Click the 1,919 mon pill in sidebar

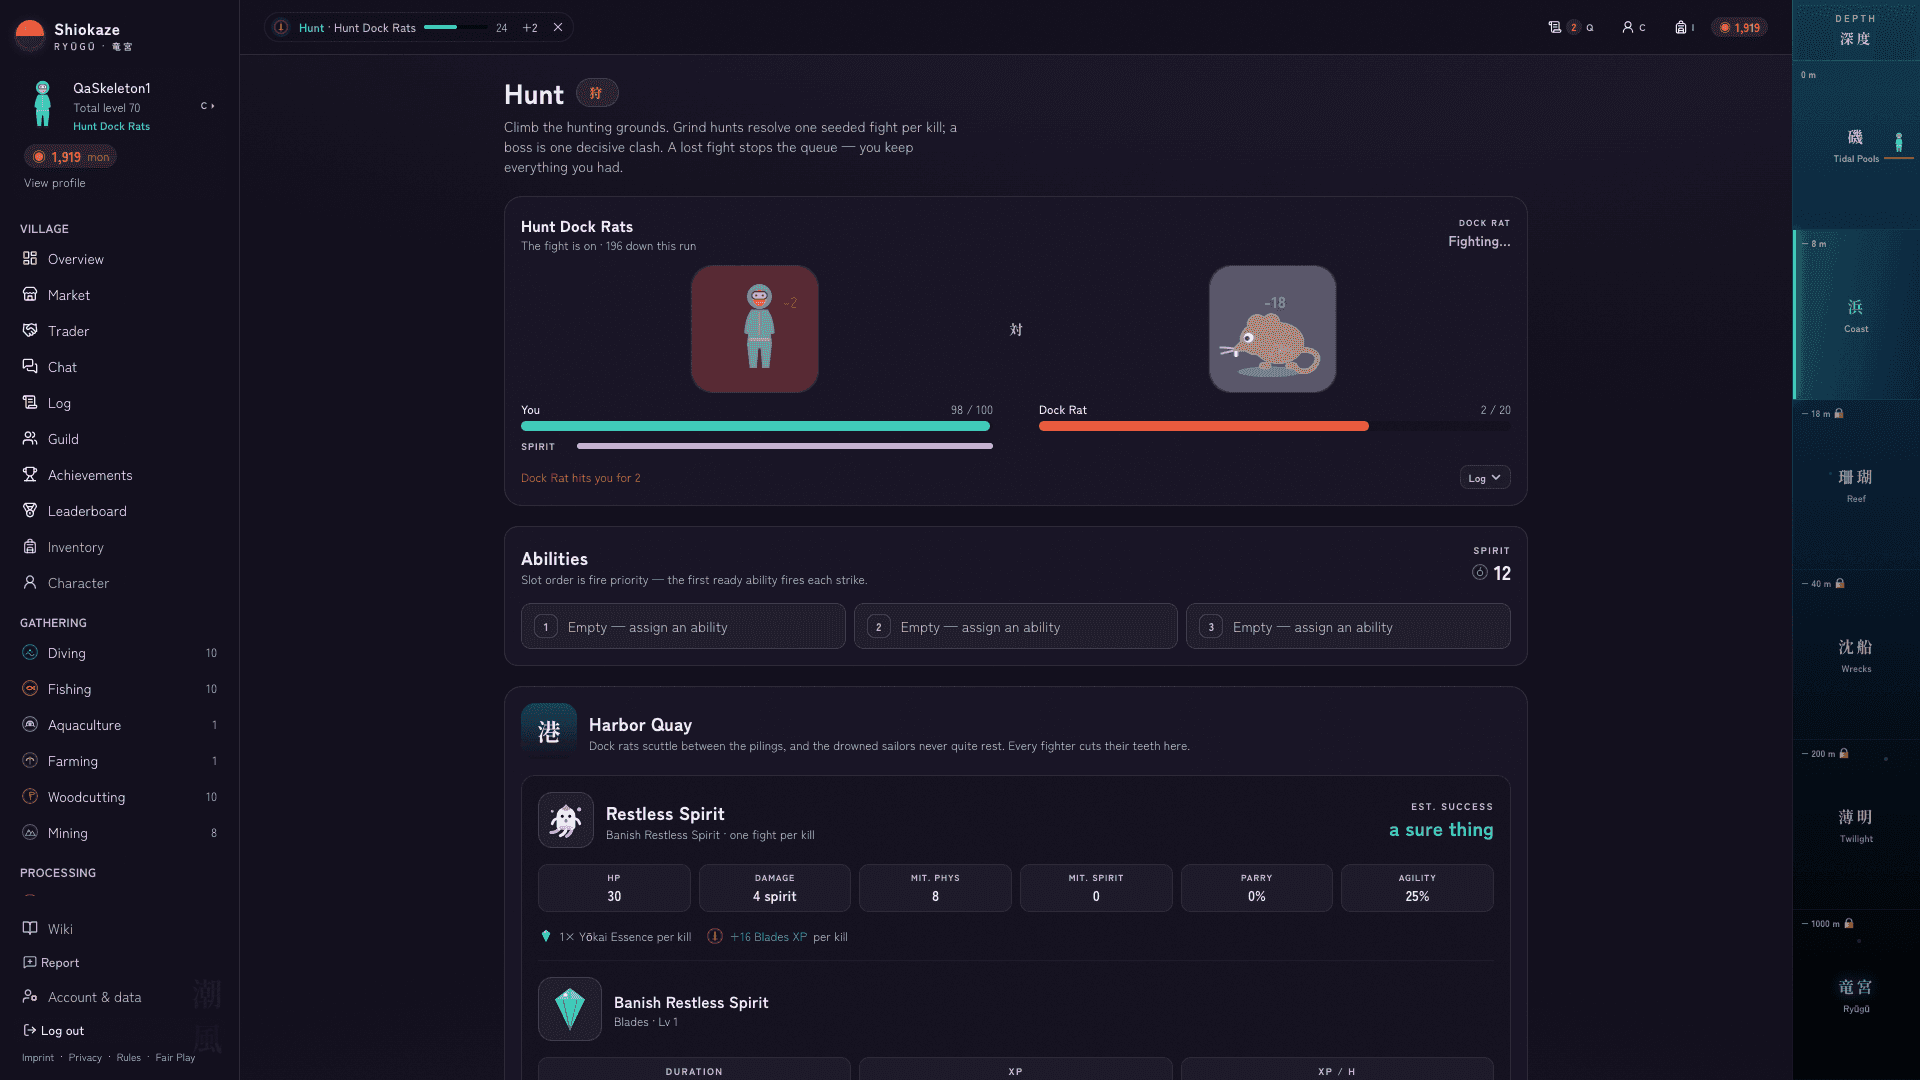(x=70, y=157)
